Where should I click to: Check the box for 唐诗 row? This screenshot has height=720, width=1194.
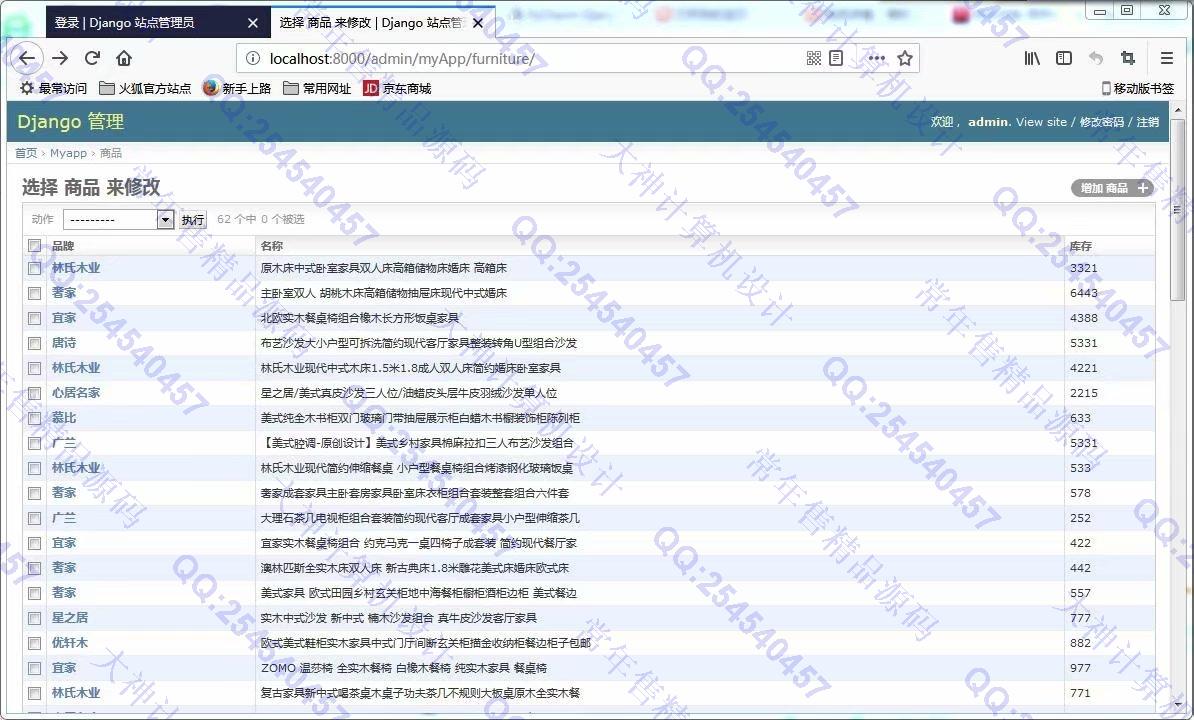tap(34, 343)
